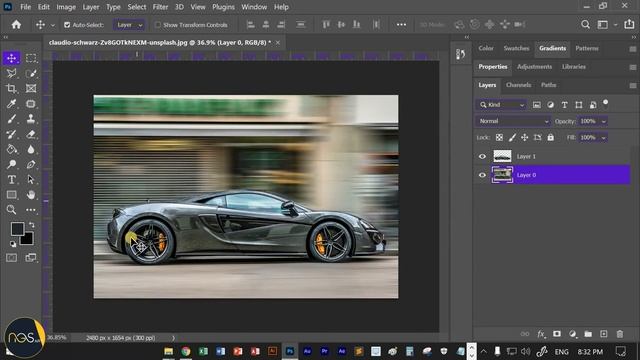Open the Filter menu

[x=160, y=7]
